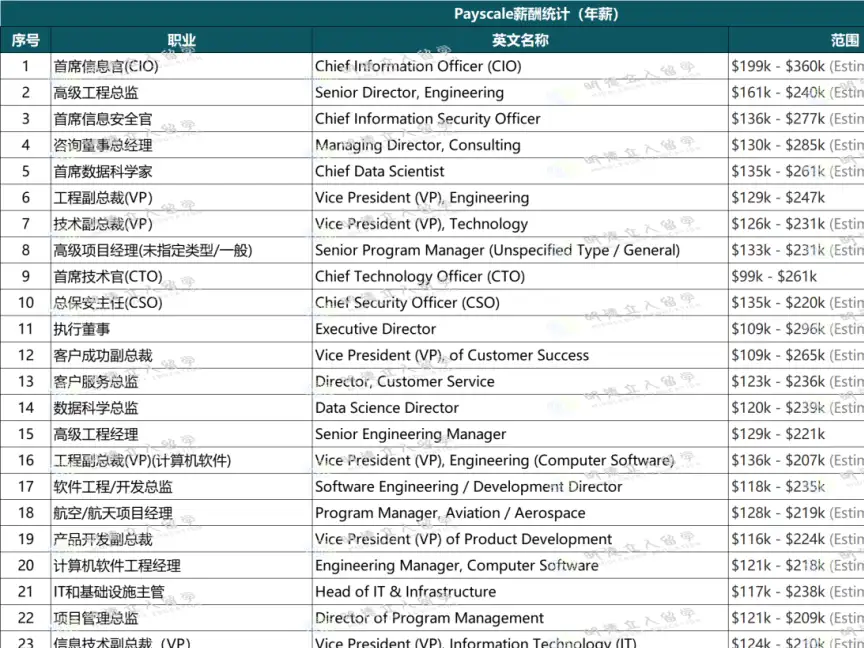Click "Vice President (VP), Technology" cell

[x=520, y=224]
